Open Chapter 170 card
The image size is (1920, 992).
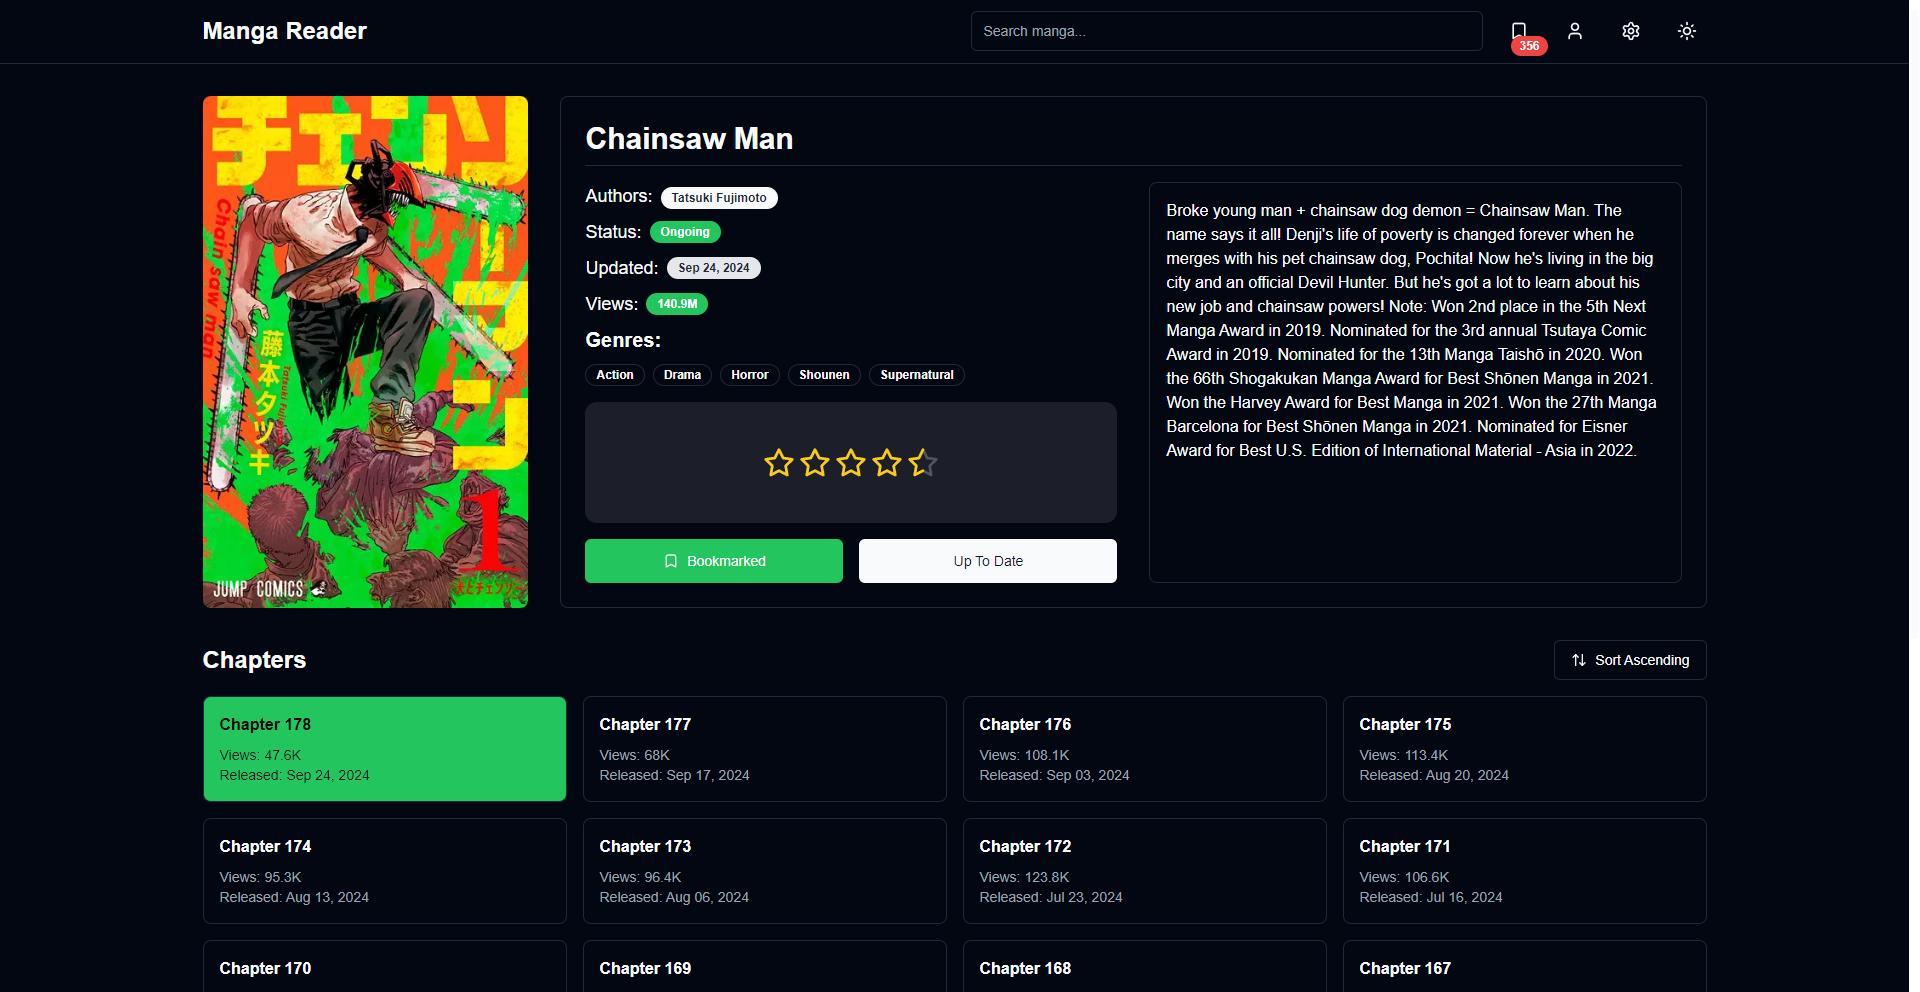[x=385, y=966]
